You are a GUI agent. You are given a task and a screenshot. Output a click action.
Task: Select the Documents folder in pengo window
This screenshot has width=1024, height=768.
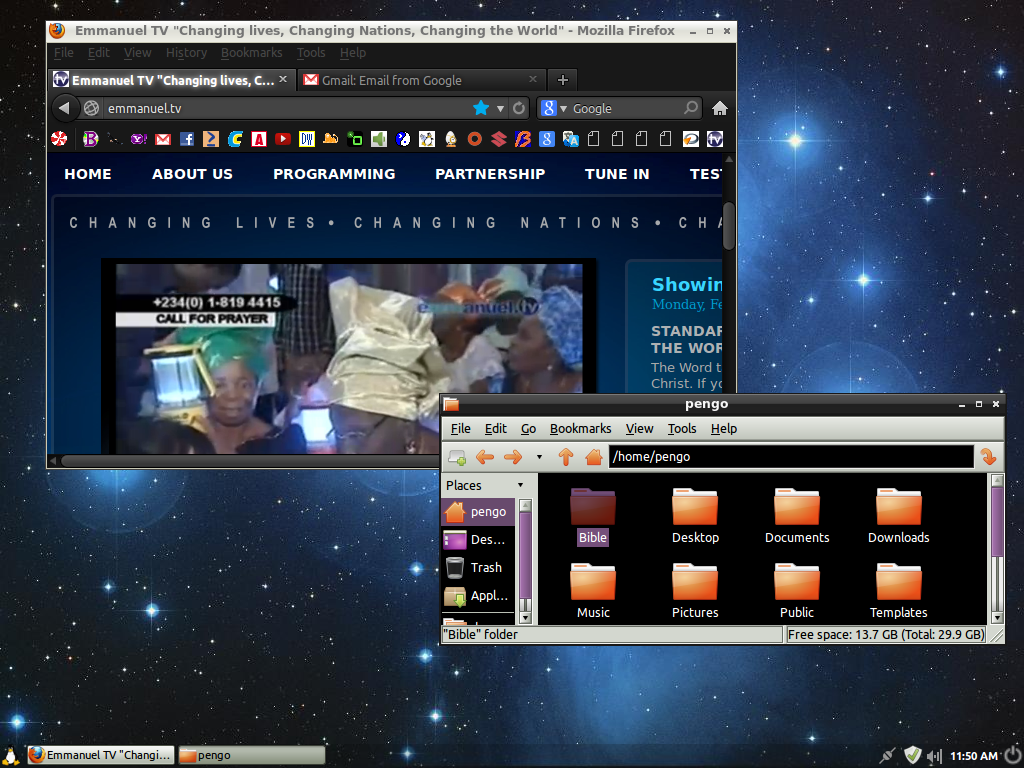797,516
